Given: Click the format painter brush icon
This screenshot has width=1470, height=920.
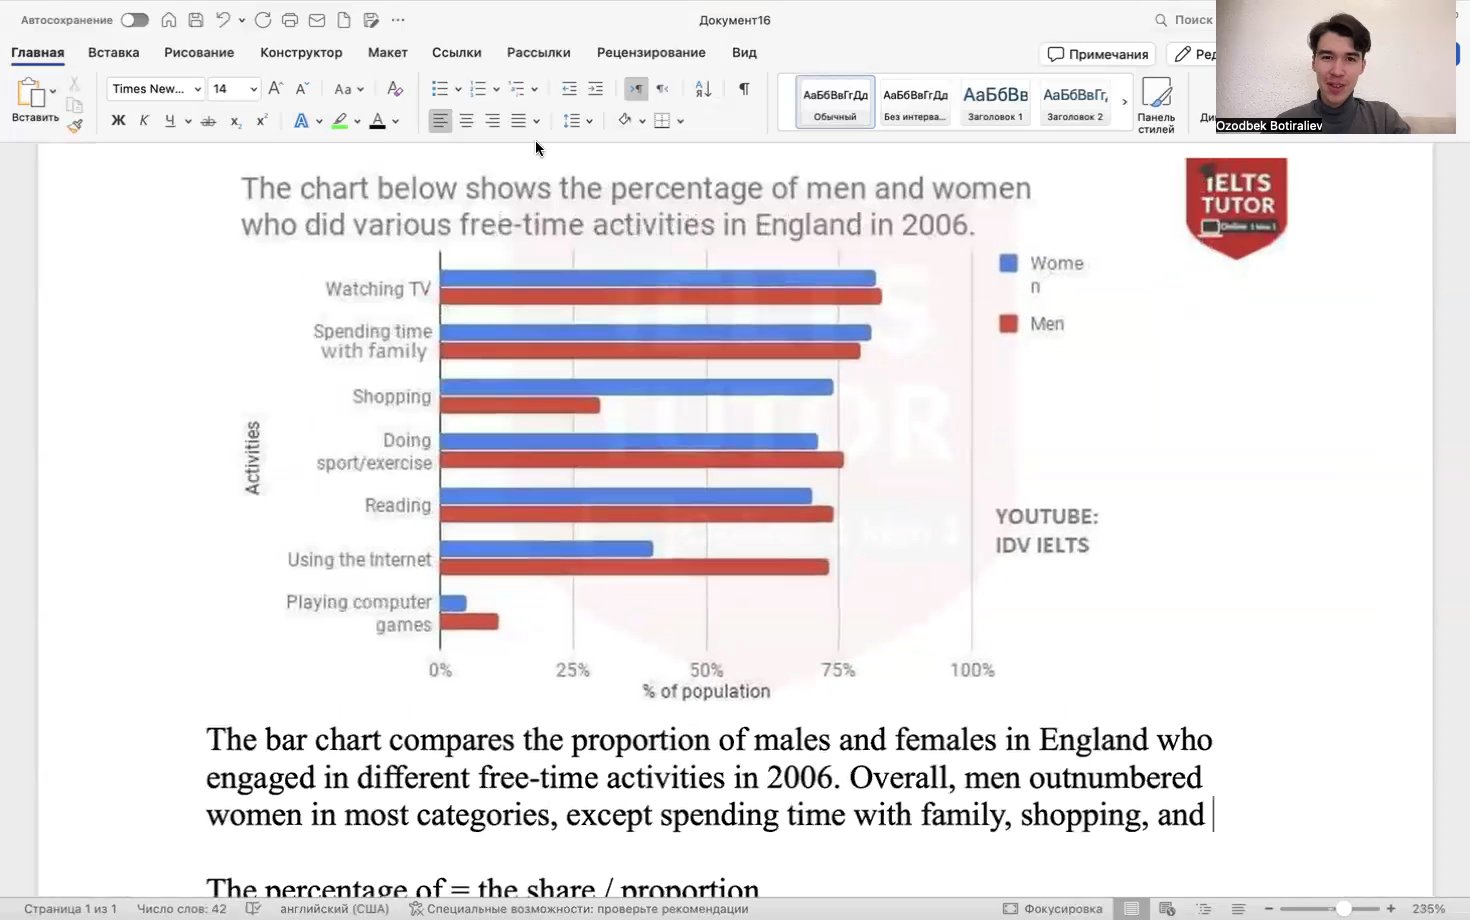Looking at the screenshot, I should click(75, 126).
